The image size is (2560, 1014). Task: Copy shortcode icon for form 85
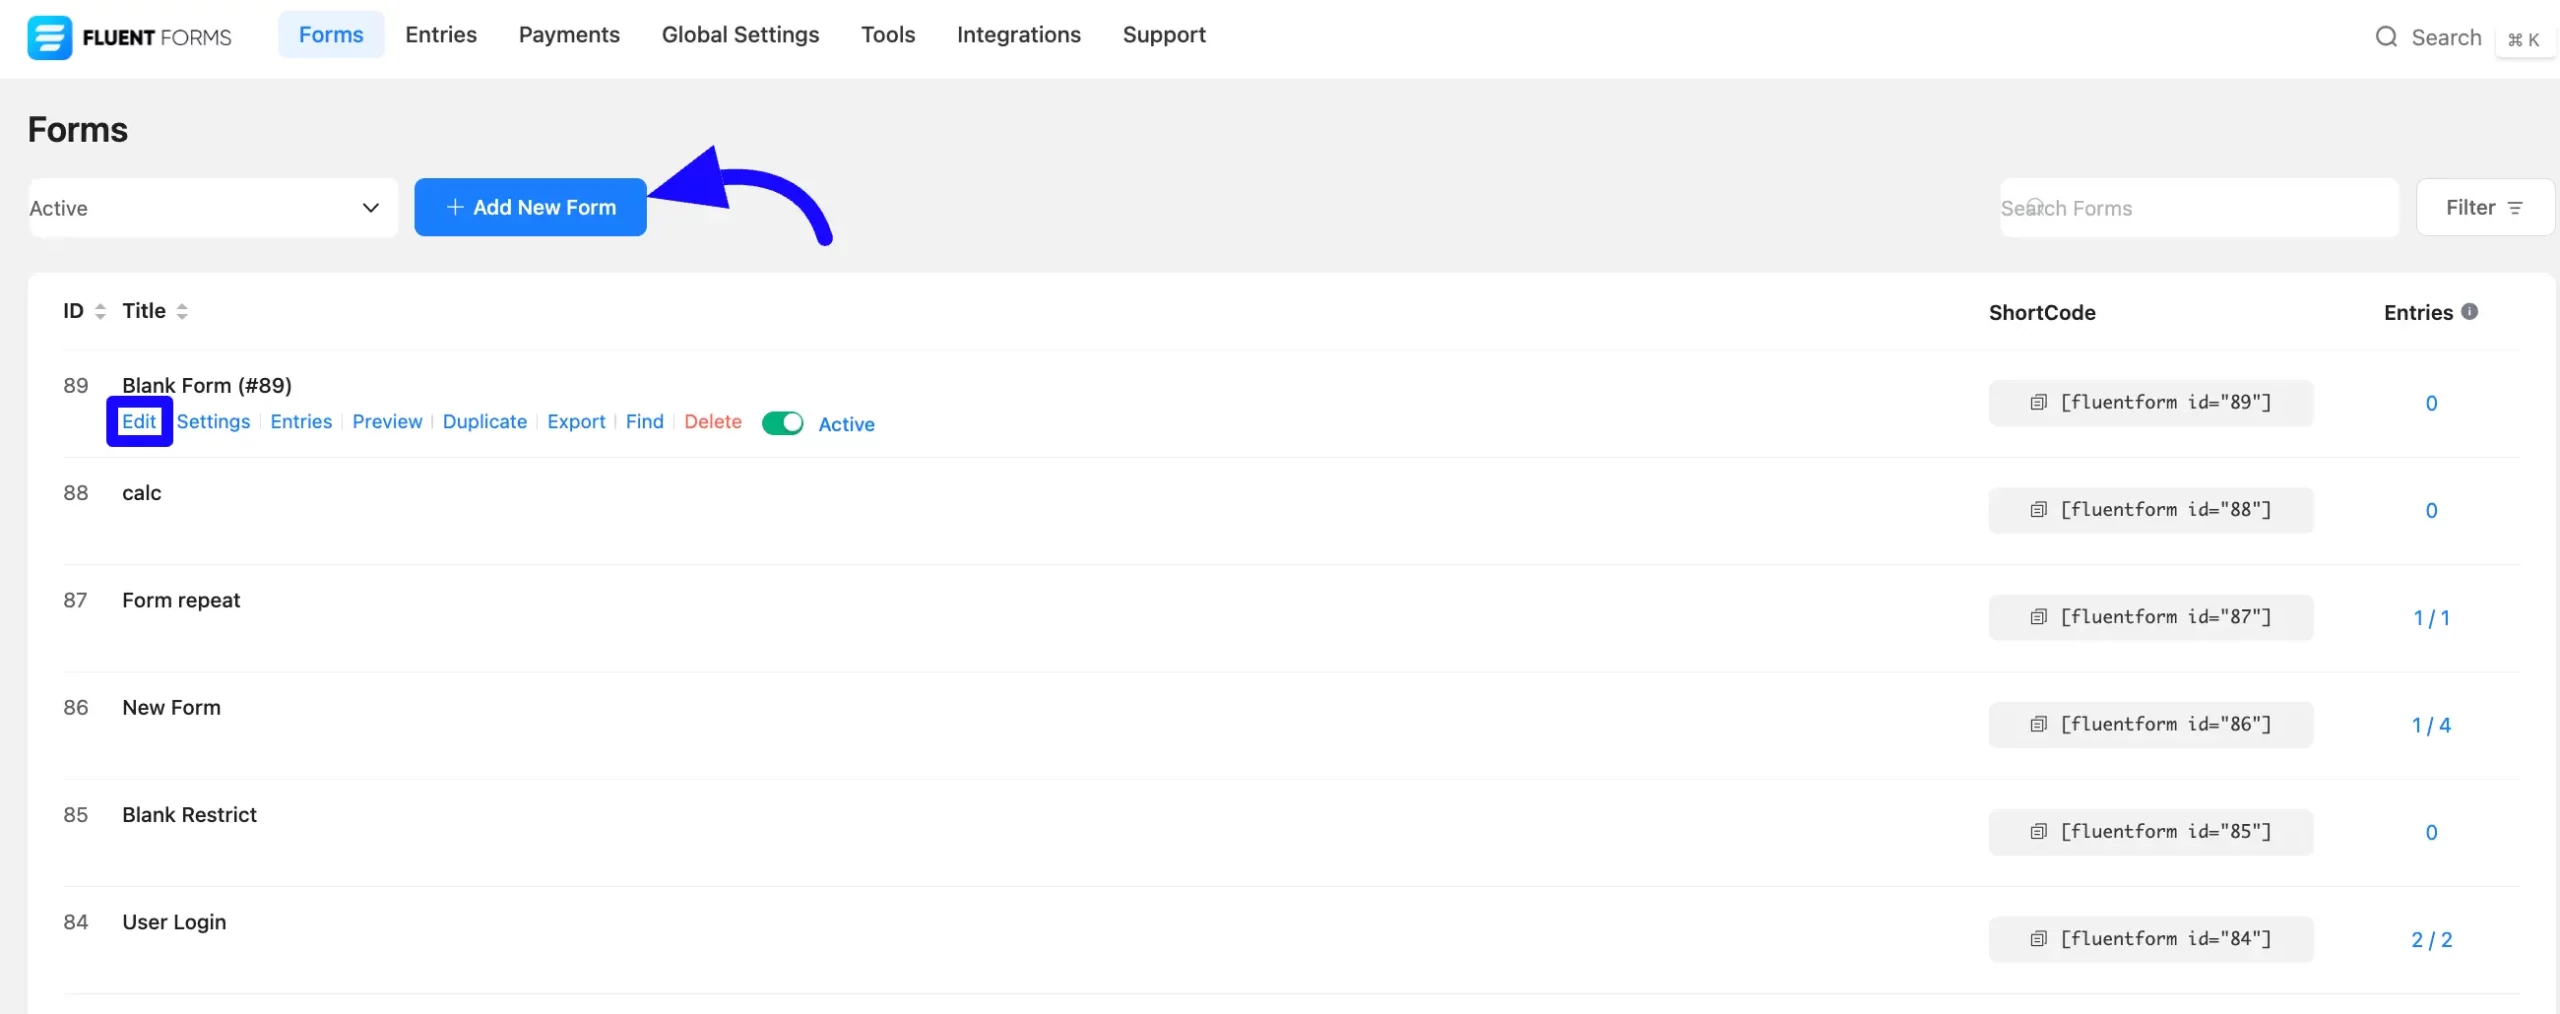pyautogui.click(x=2038, y=831)
